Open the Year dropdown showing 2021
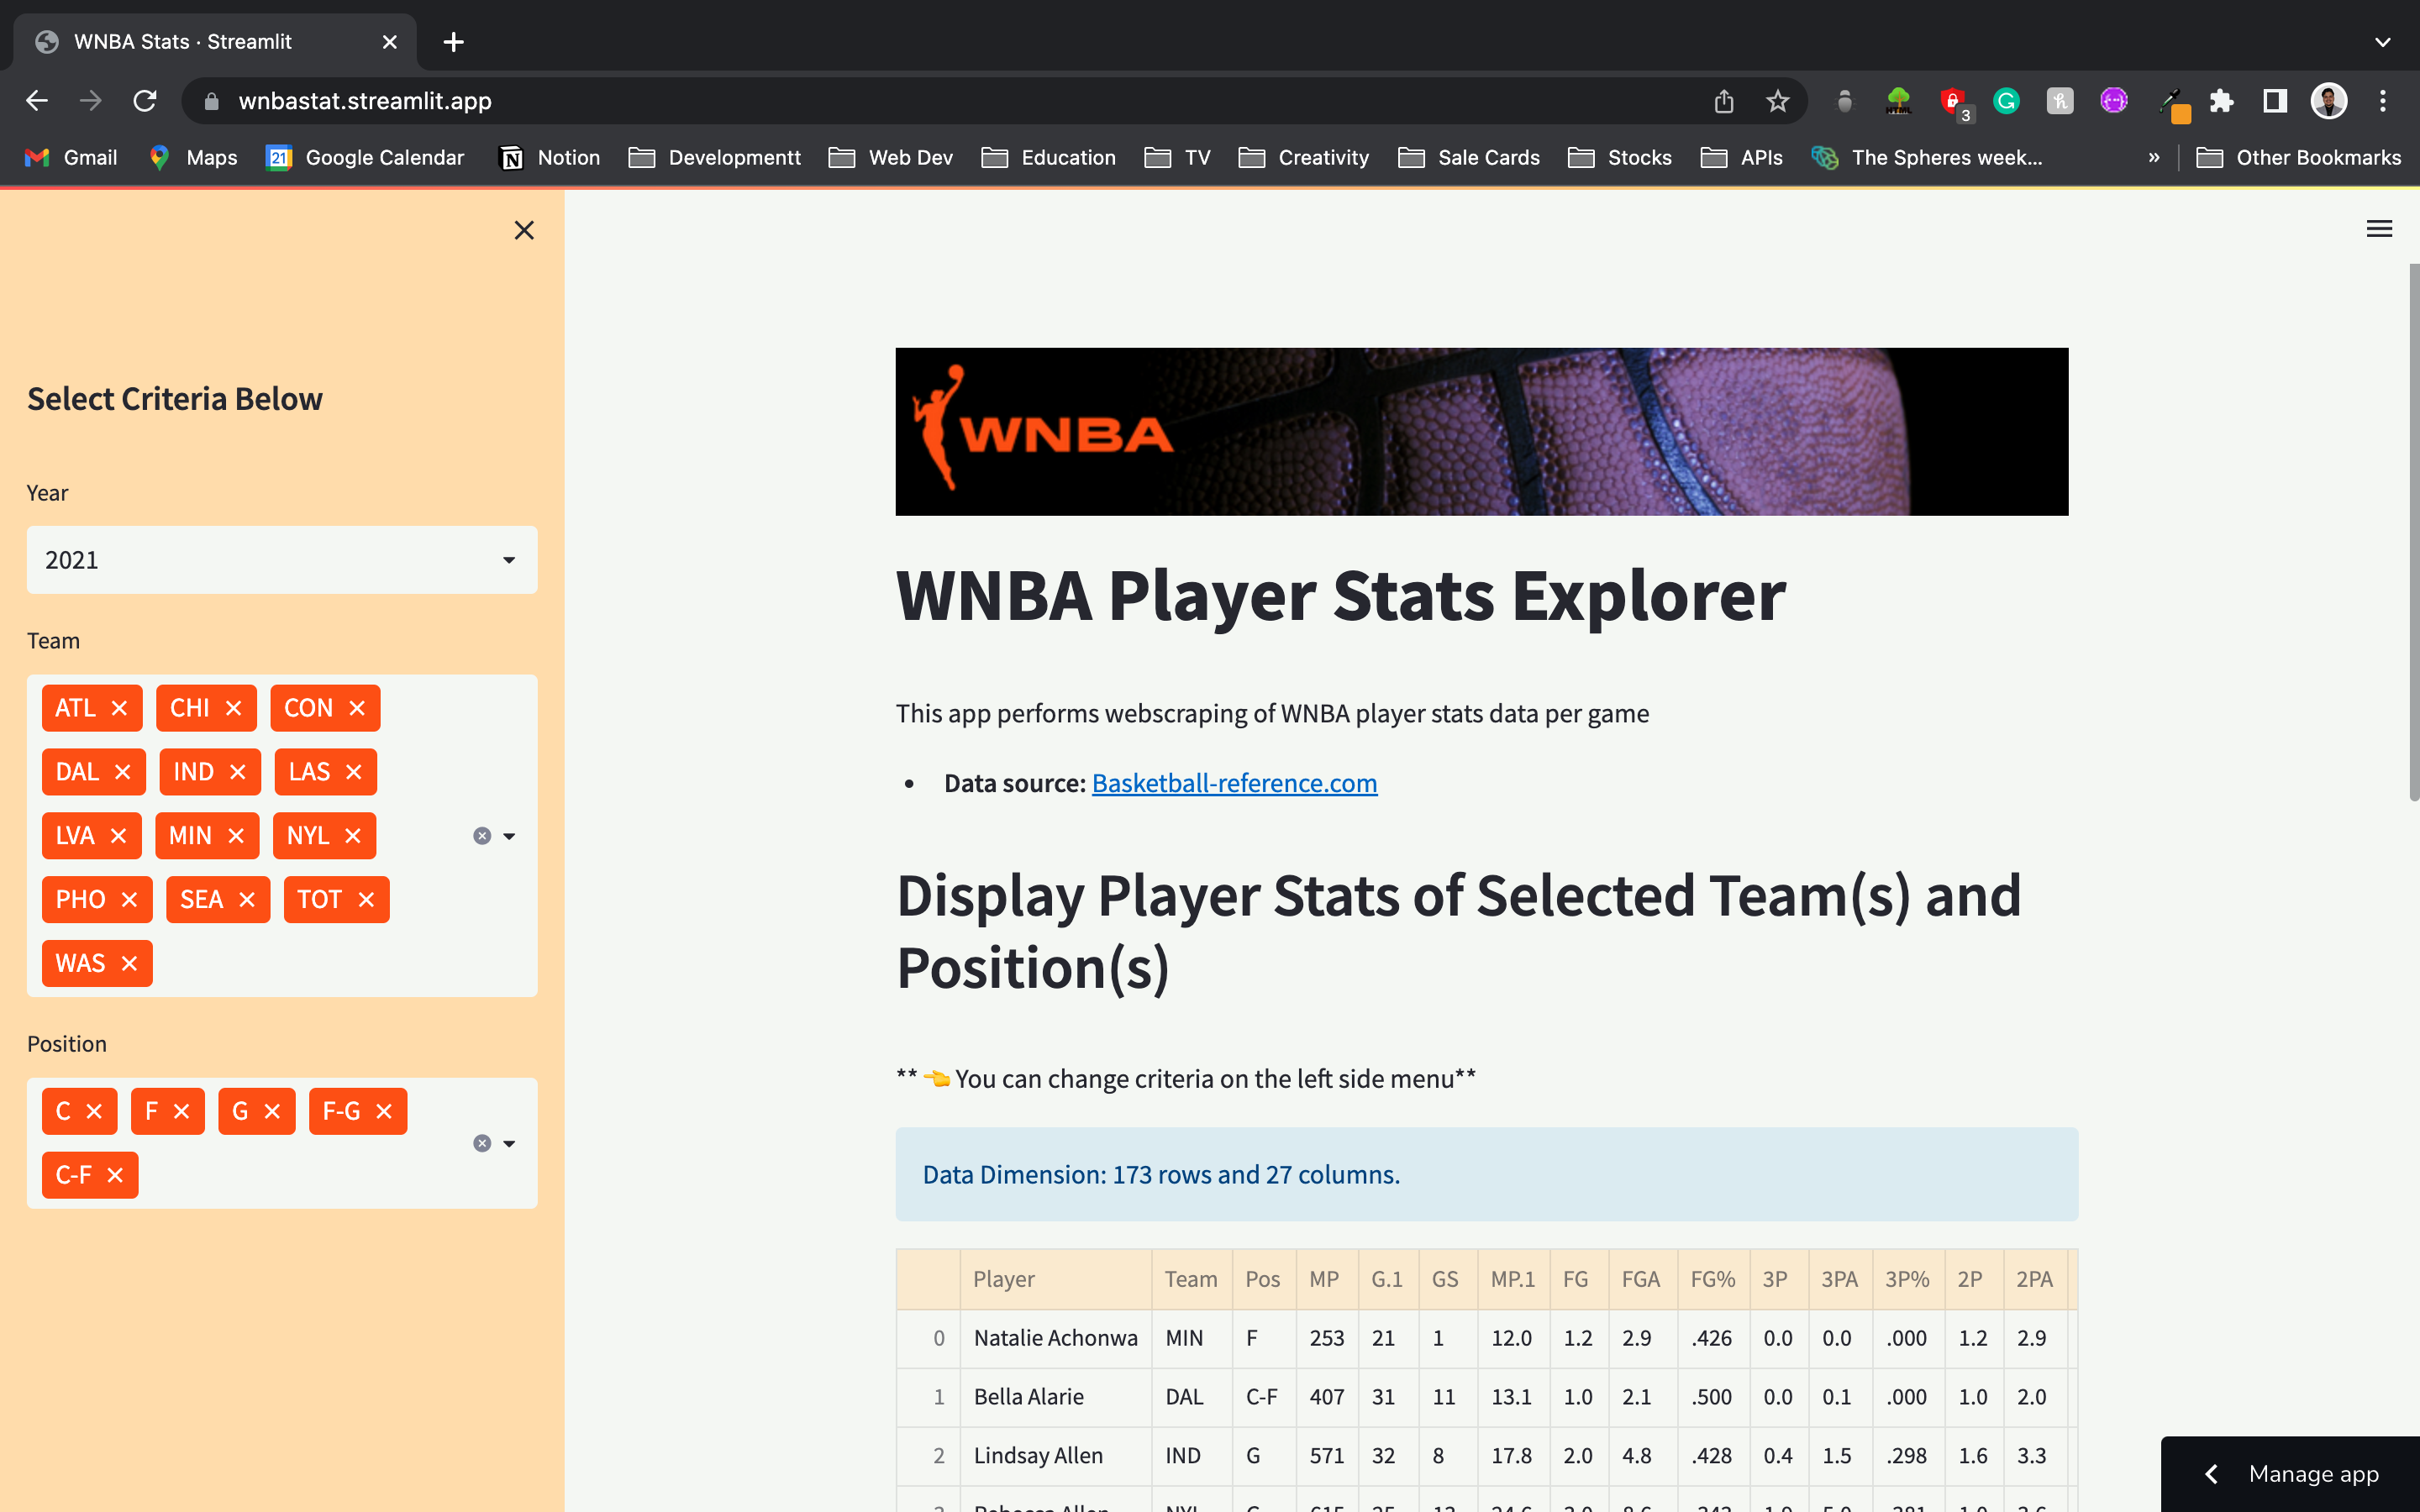The width and height of the screenshot is (2420, 1512). pos(282,560)
